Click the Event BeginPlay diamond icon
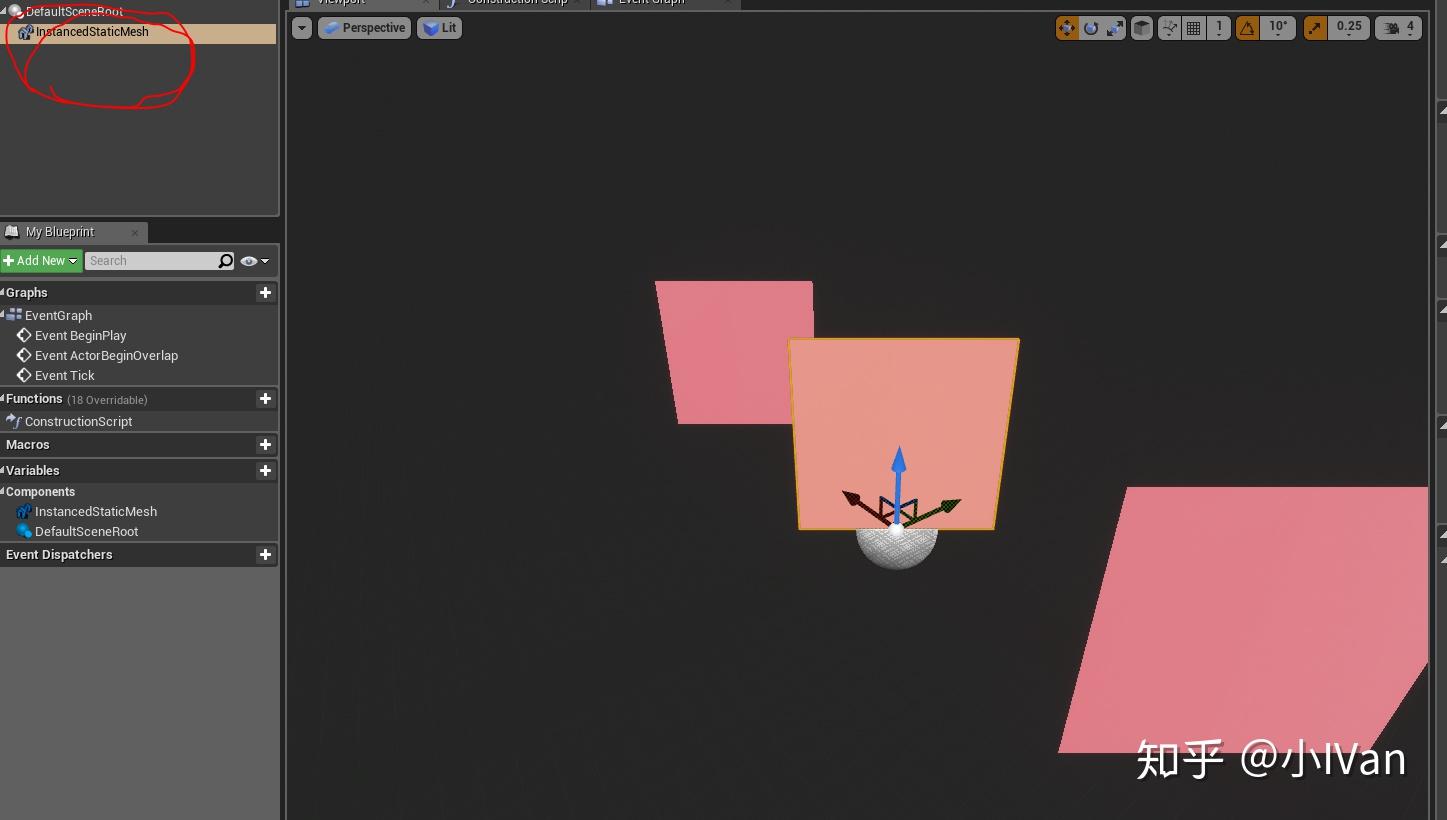Viewport: 1447px width, 820px height. click(24, 335)
